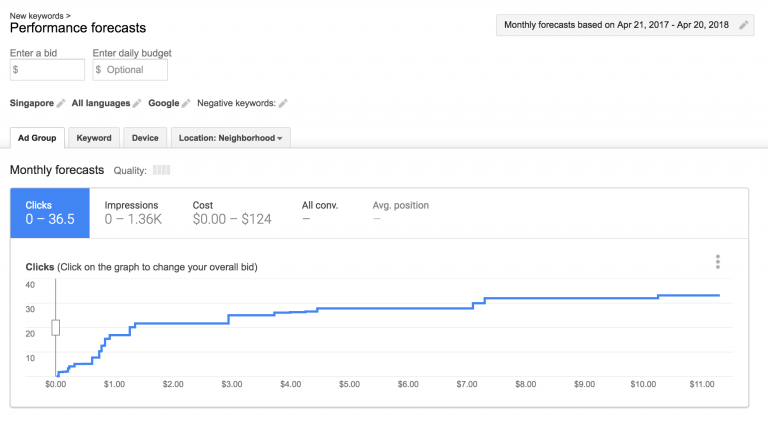Select the Avg. position metric

[x=400, y=213]
